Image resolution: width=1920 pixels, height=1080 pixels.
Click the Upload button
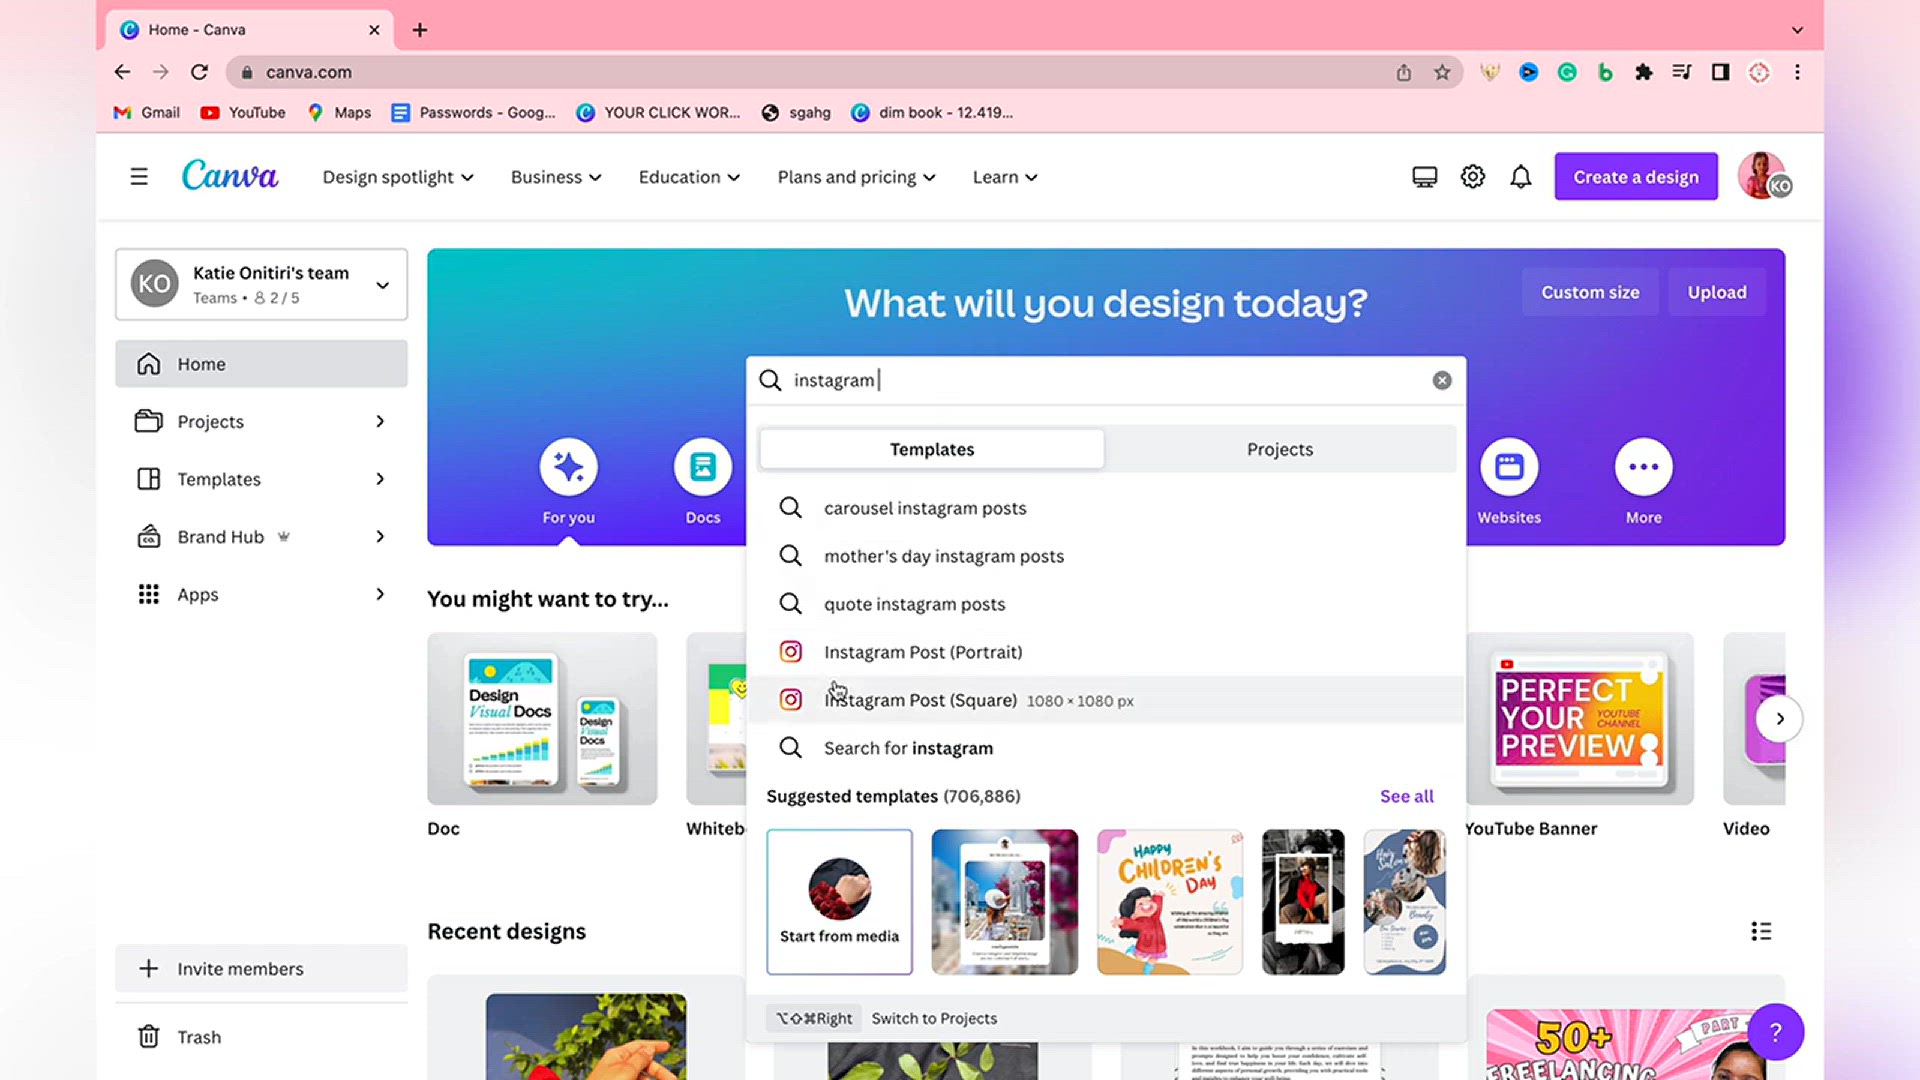(1717, 293)
